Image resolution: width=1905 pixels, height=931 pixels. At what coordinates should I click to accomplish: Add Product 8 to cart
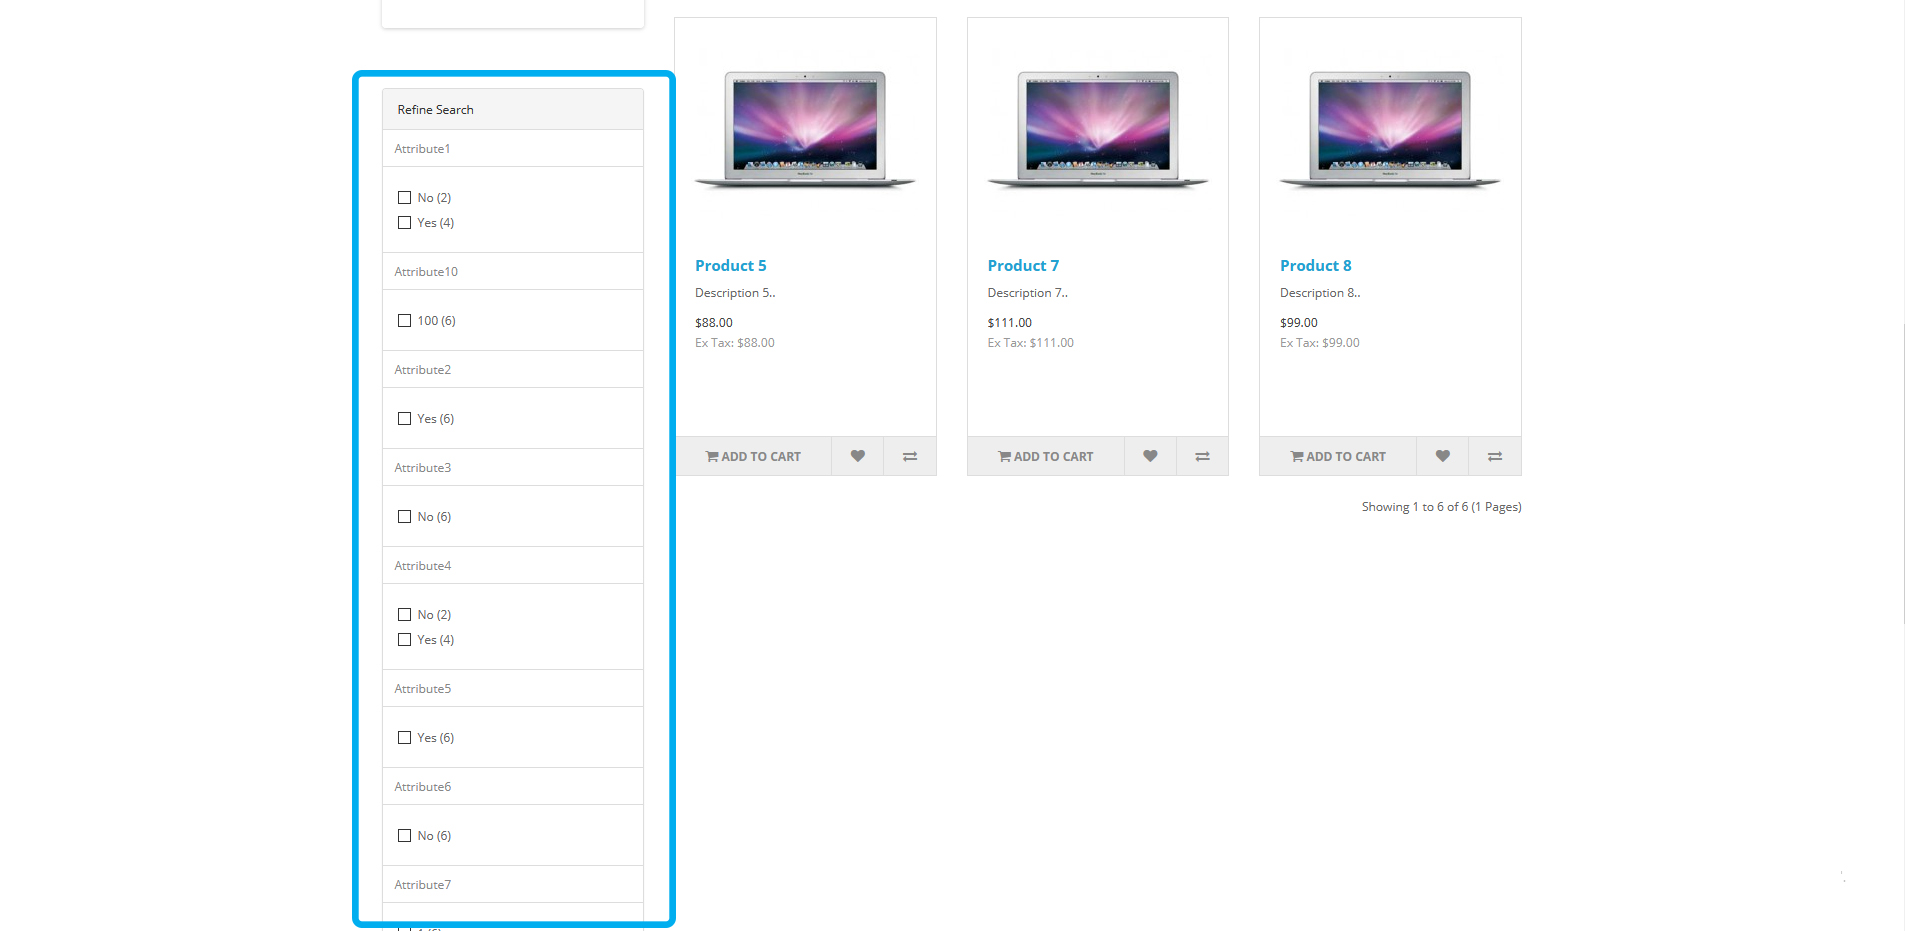(1338, 456)
